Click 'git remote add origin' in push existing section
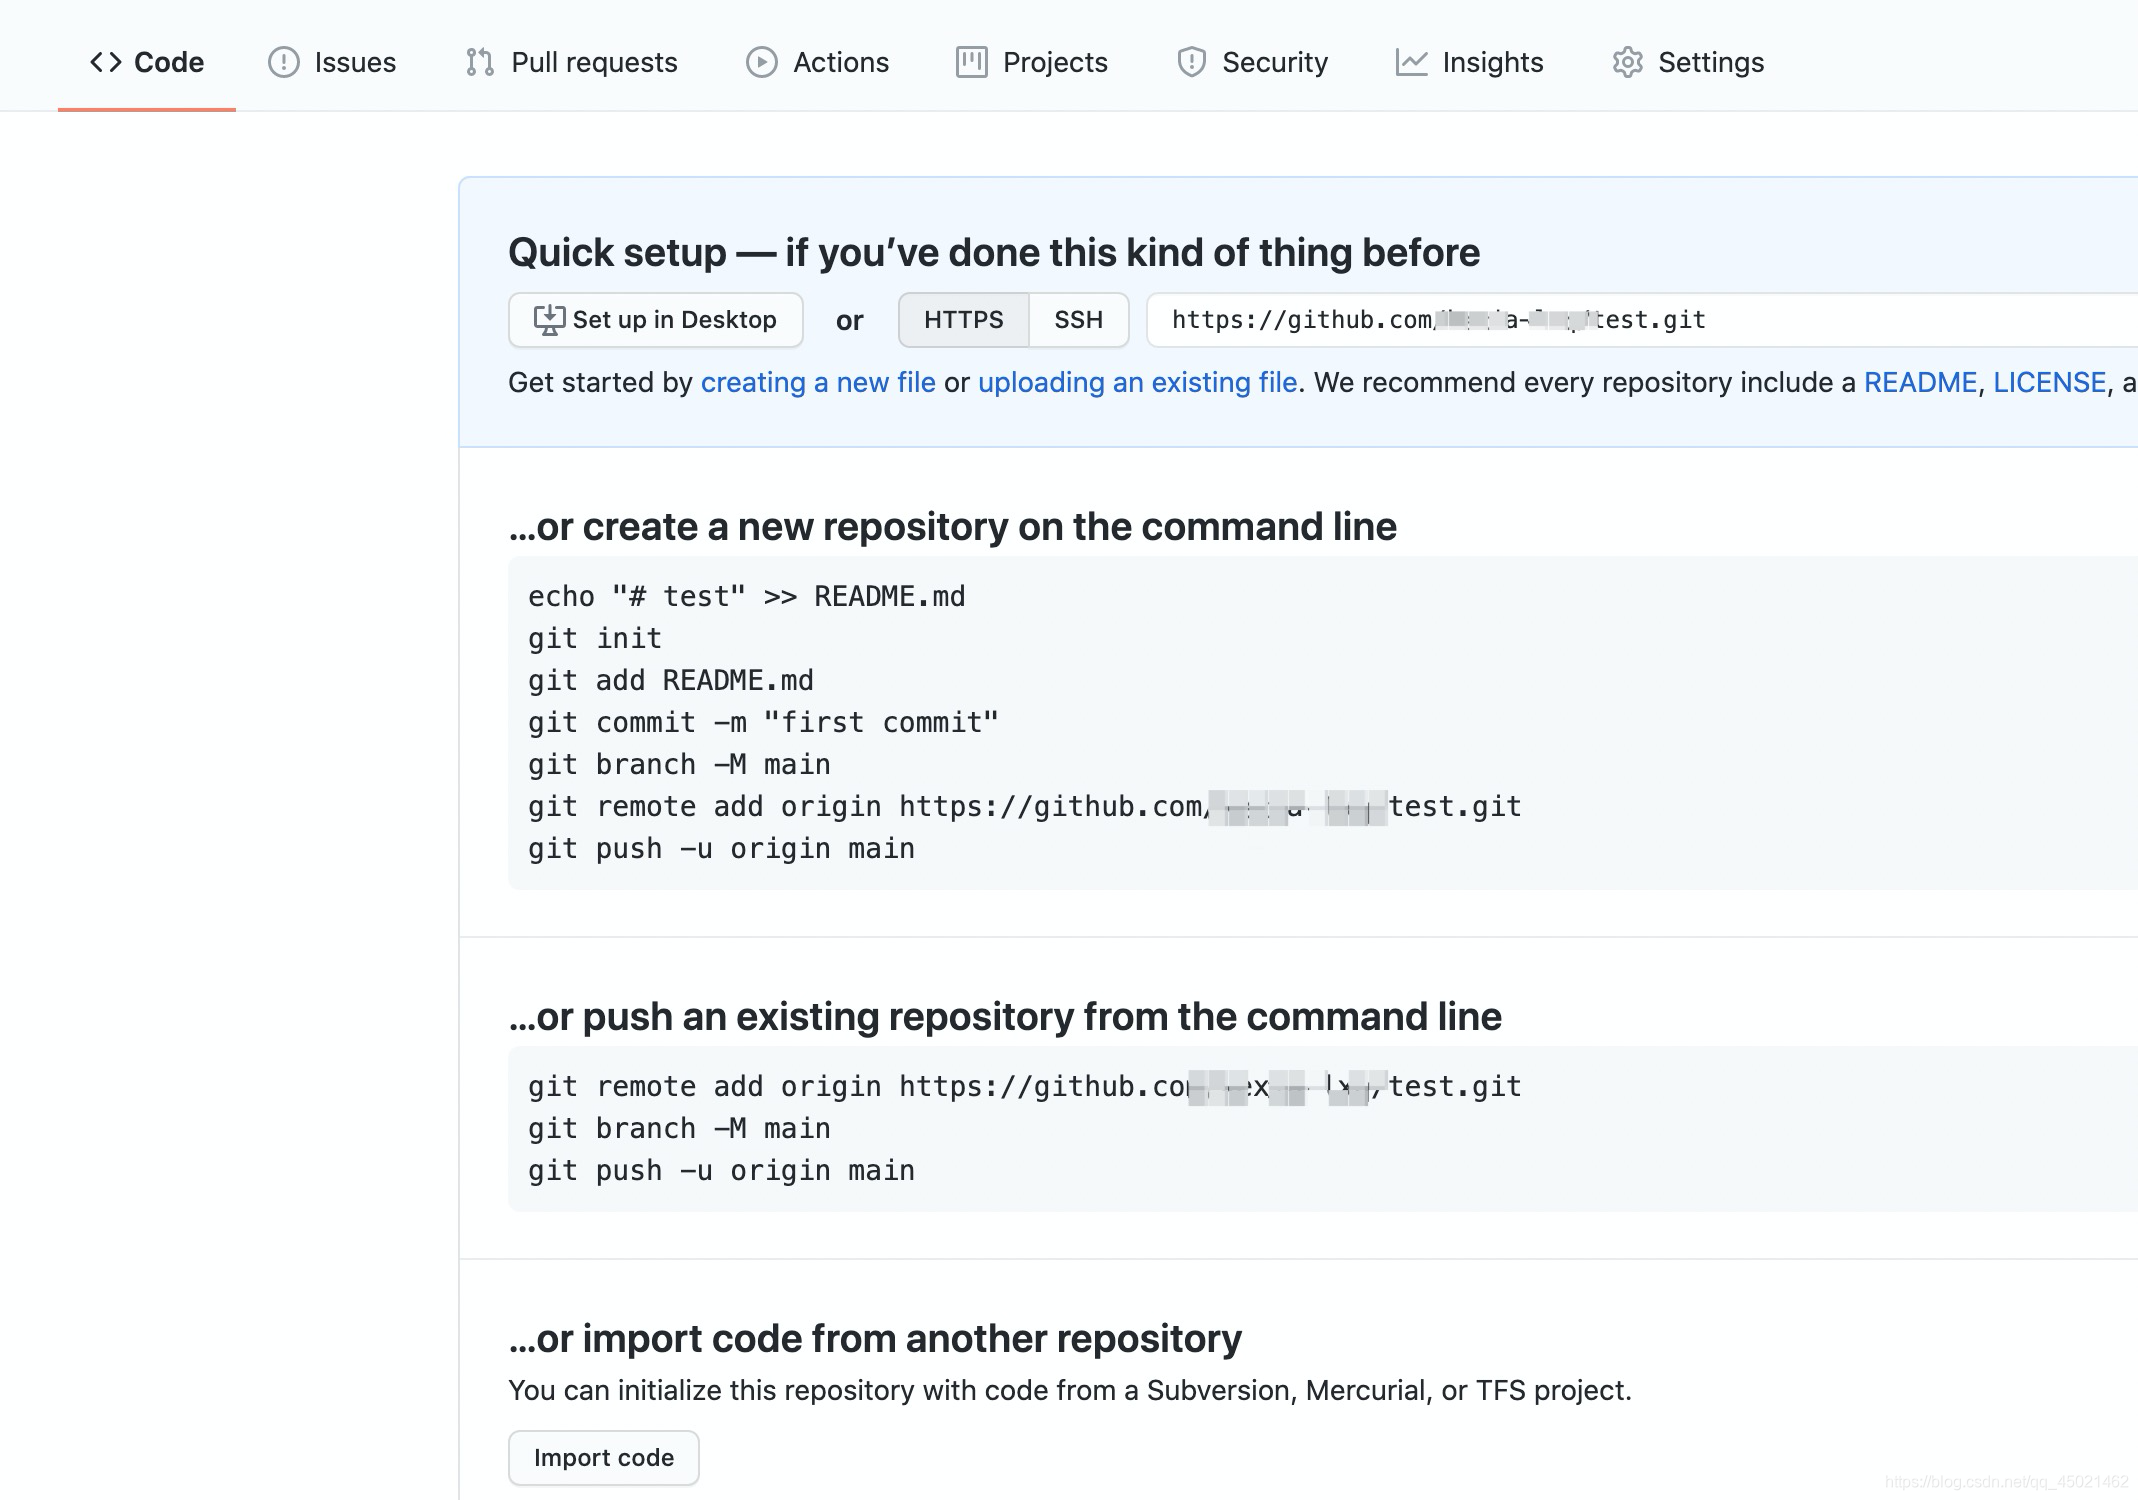This screenshot has width=2138, height=1500. (x=1025, y=1087)
